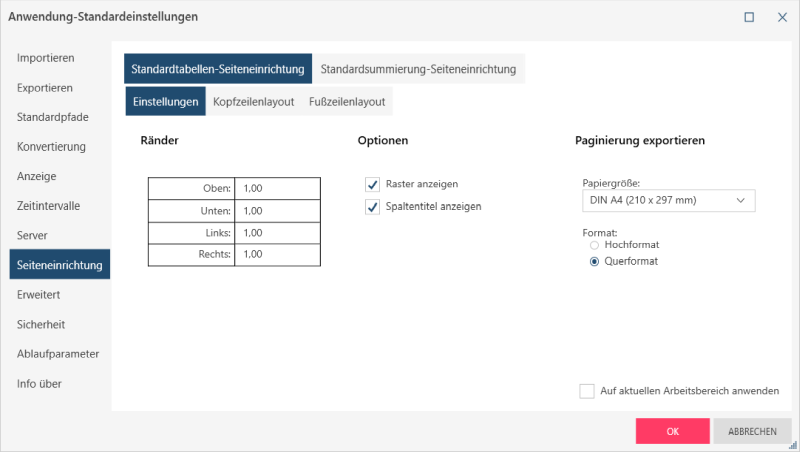Uncheck Raster anzeigen checkbox

372,184
